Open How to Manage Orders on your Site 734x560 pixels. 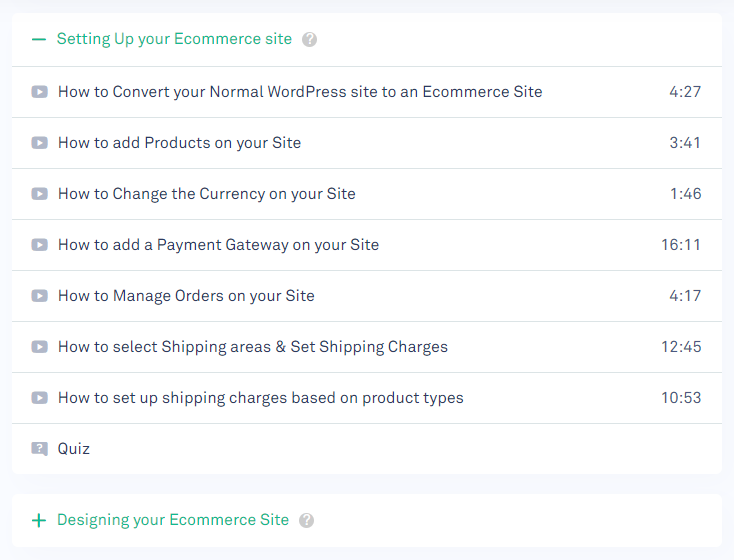tap(186, 296)
